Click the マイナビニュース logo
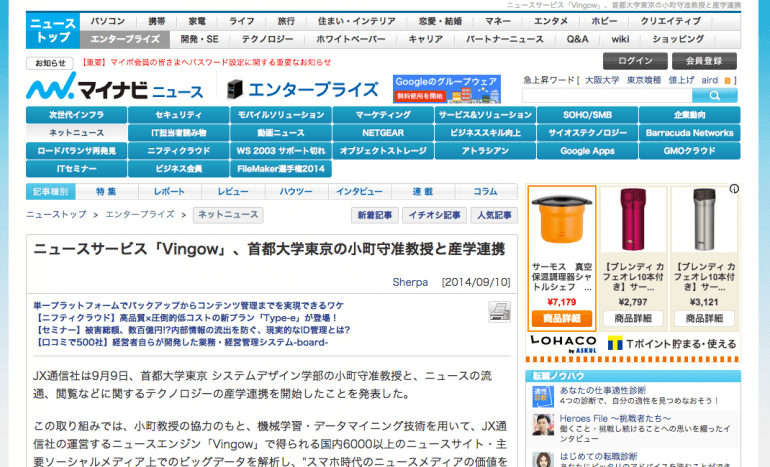 (x=114, y=87)
